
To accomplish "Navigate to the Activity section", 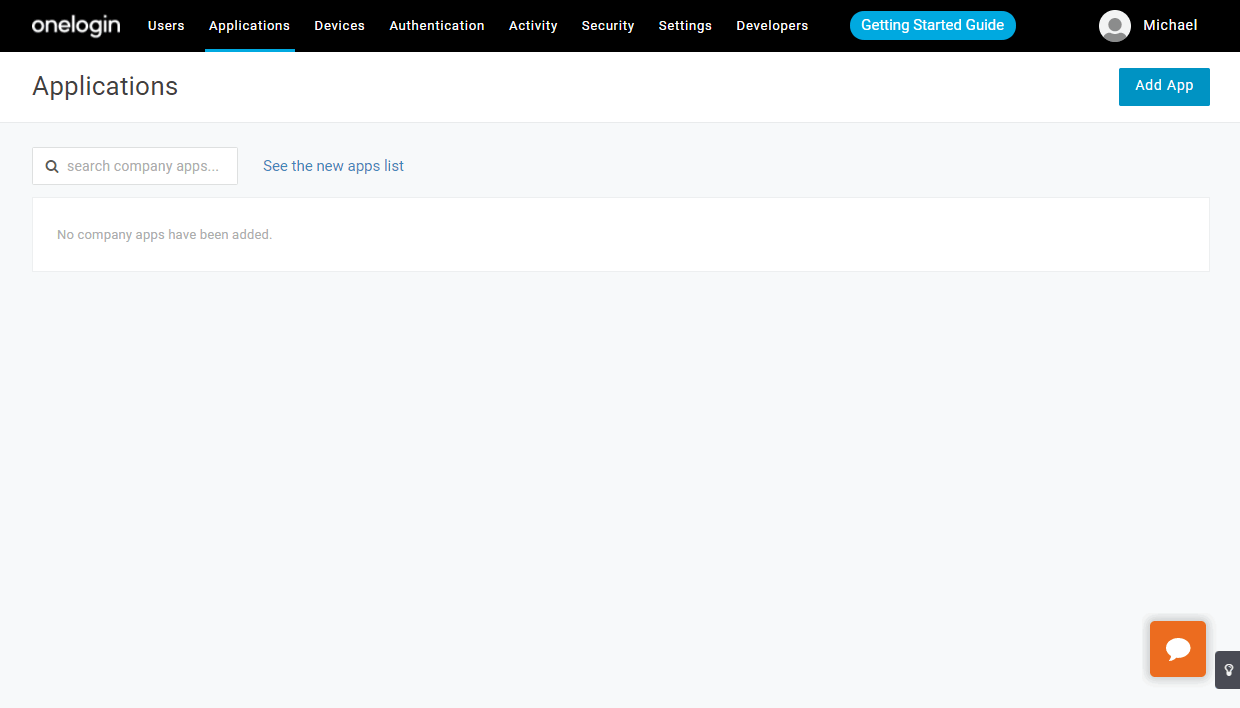I will [x=532, y=26].
